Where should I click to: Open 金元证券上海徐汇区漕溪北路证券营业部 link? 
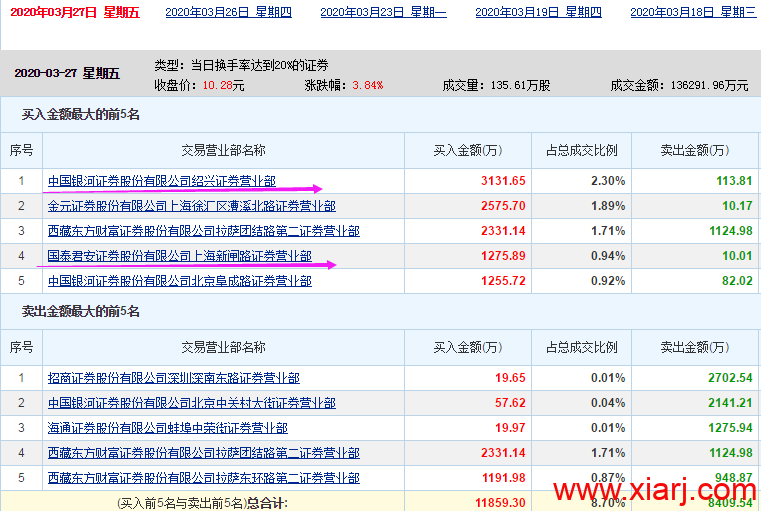tap(192, 206)
